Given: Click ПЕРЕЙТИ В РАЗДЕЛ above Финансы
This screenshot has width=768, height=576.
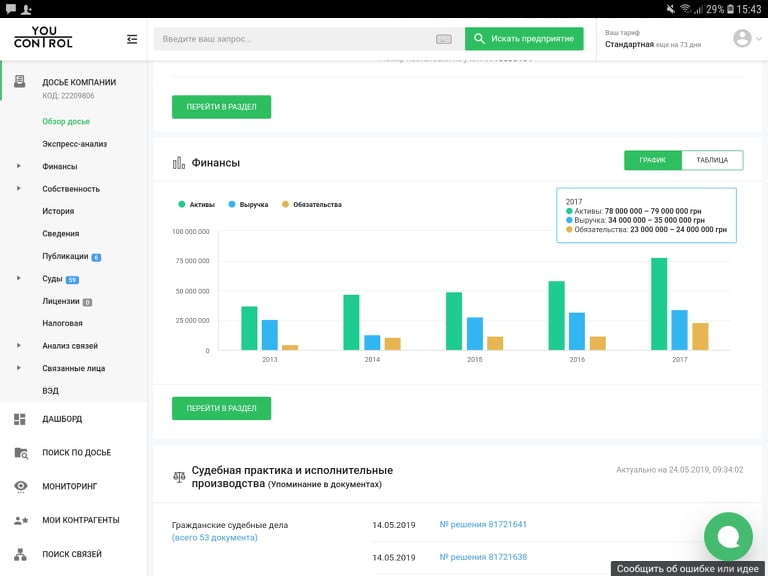Looking at the screenshot, I should pyautogui.click(x=221, y=107).
